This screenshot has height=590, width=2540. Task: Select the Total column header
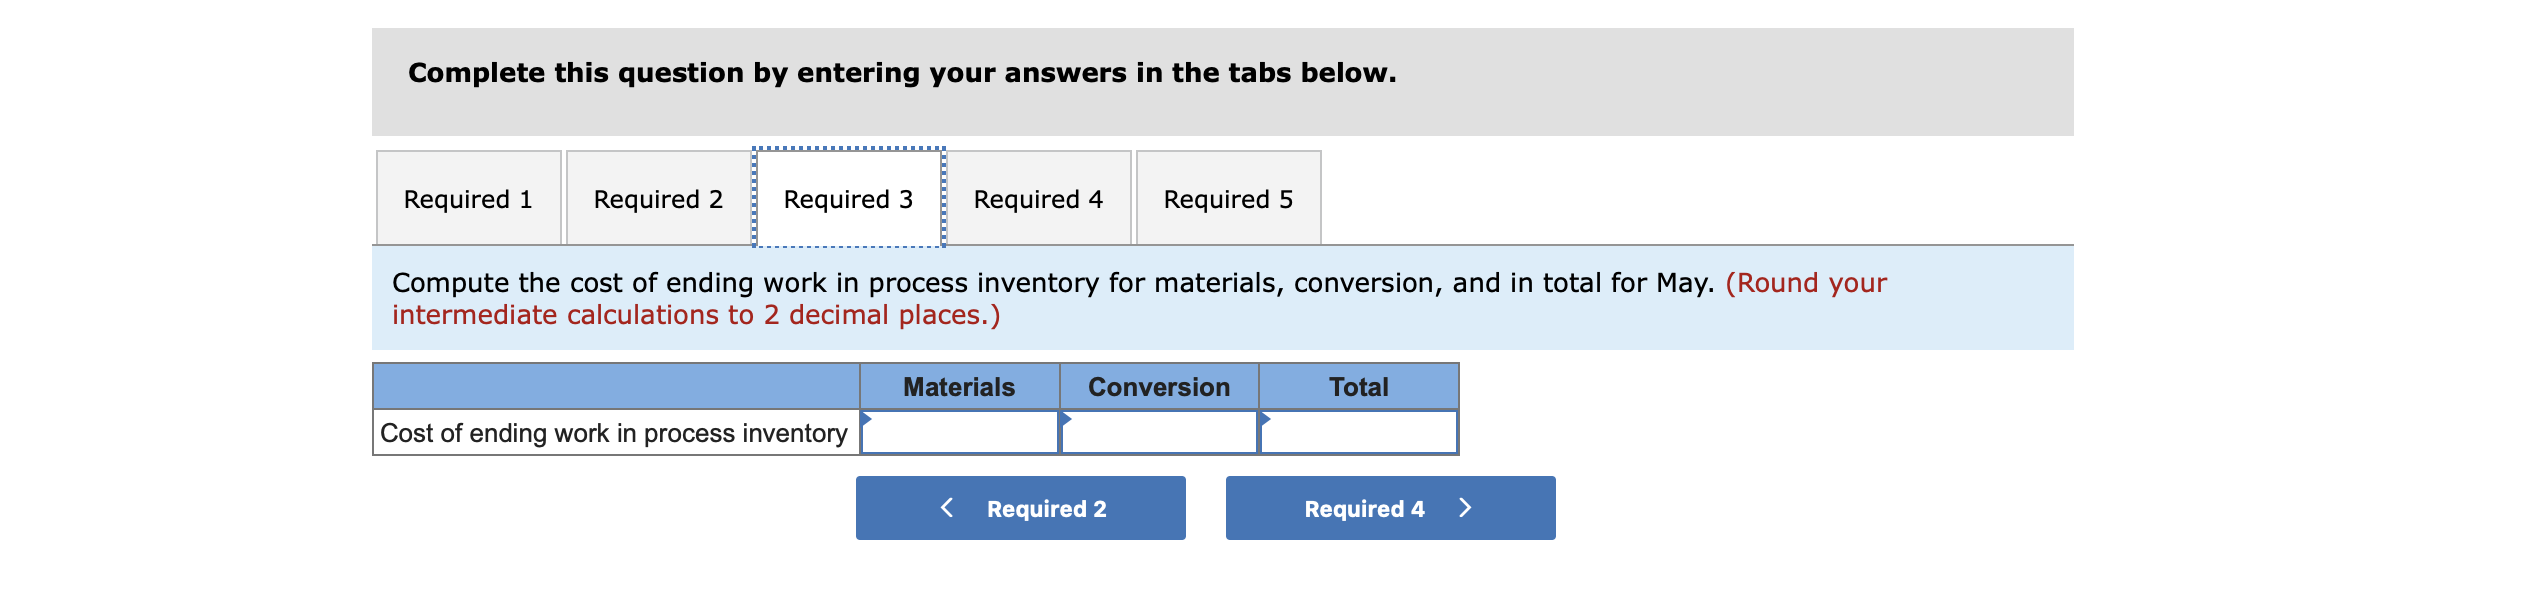pyautogui.click(x=1358, y=386)
